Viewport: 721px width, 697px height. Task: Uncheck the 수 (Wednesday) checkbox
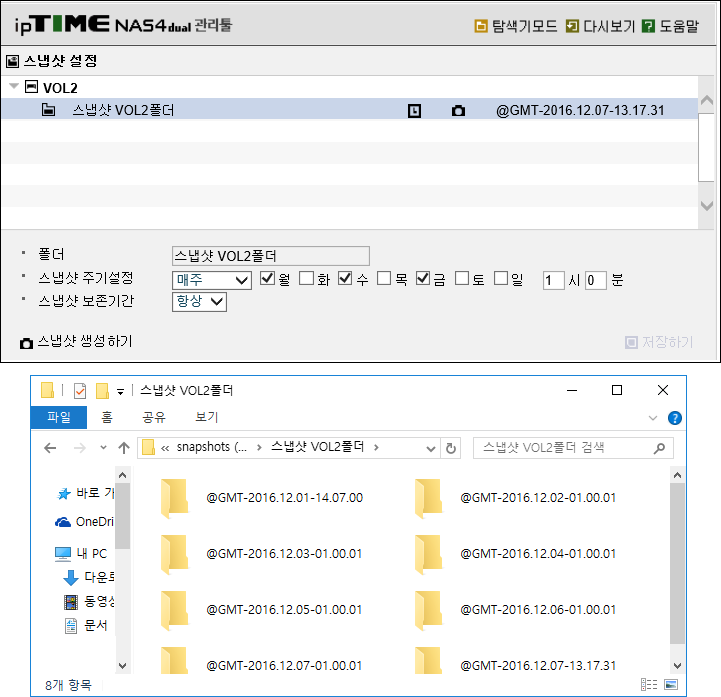pos(345,278)
